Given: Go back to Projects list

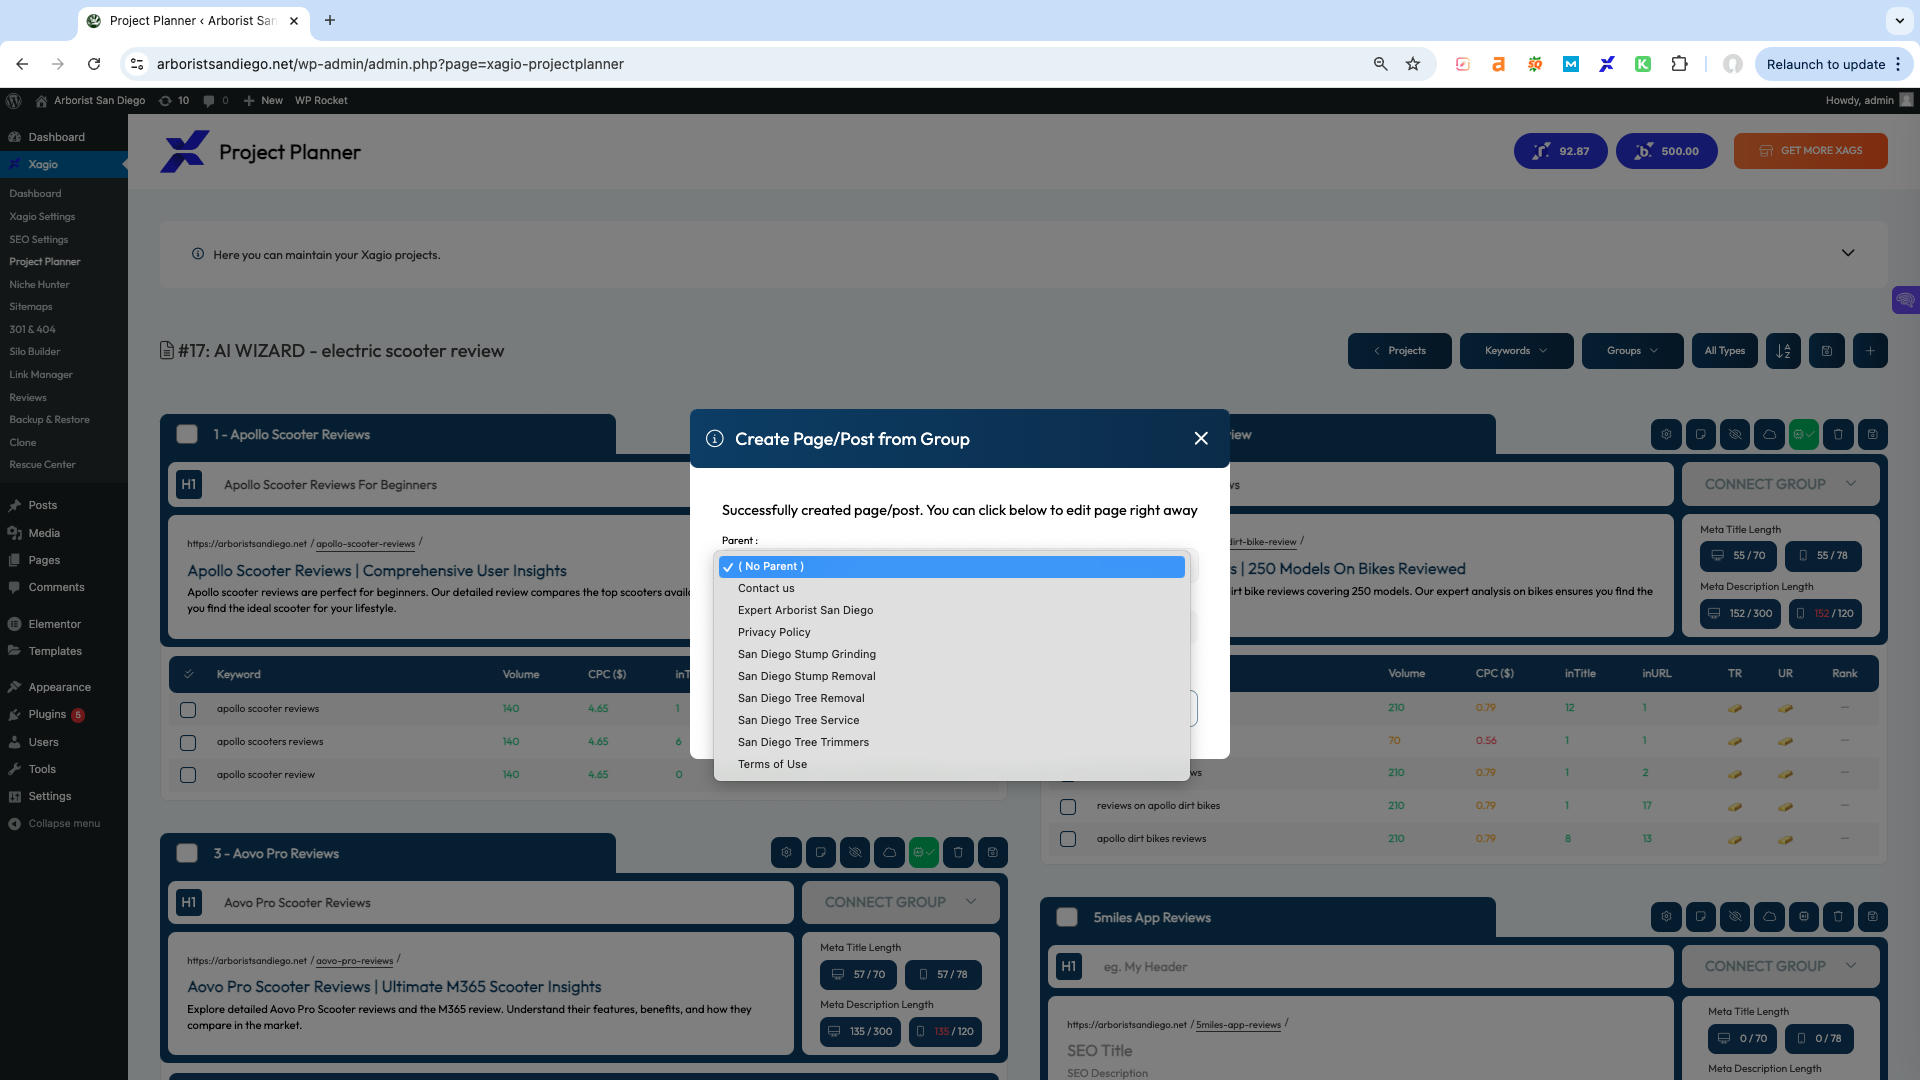Looking at the screenshot, I should click(x=1399, y=351).
